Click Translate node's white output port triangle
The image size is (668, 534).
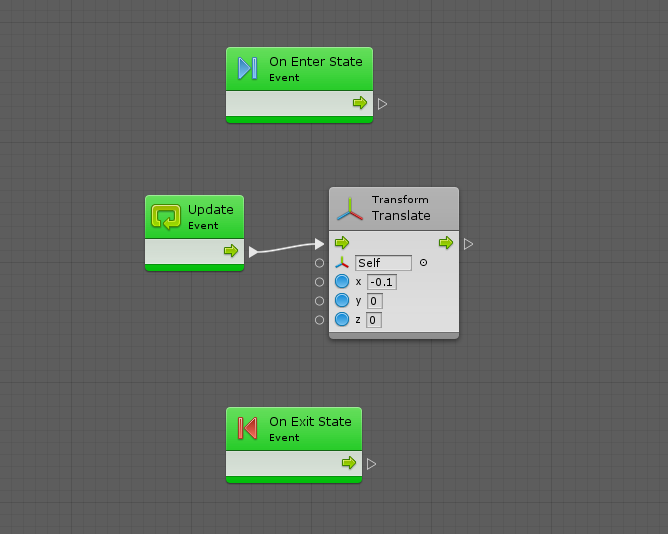click(469, 243)
